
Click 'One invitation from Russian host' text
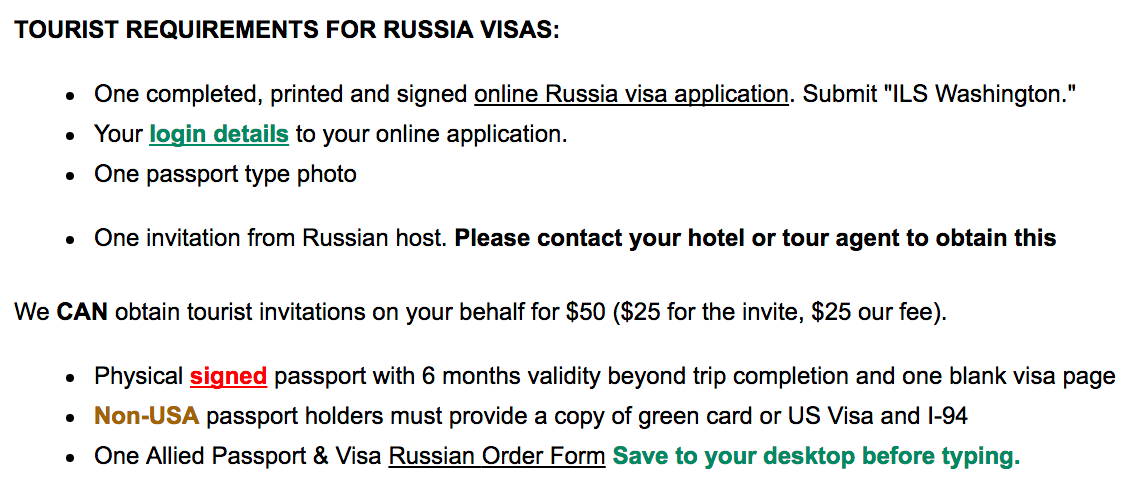(x=270, y=238)
